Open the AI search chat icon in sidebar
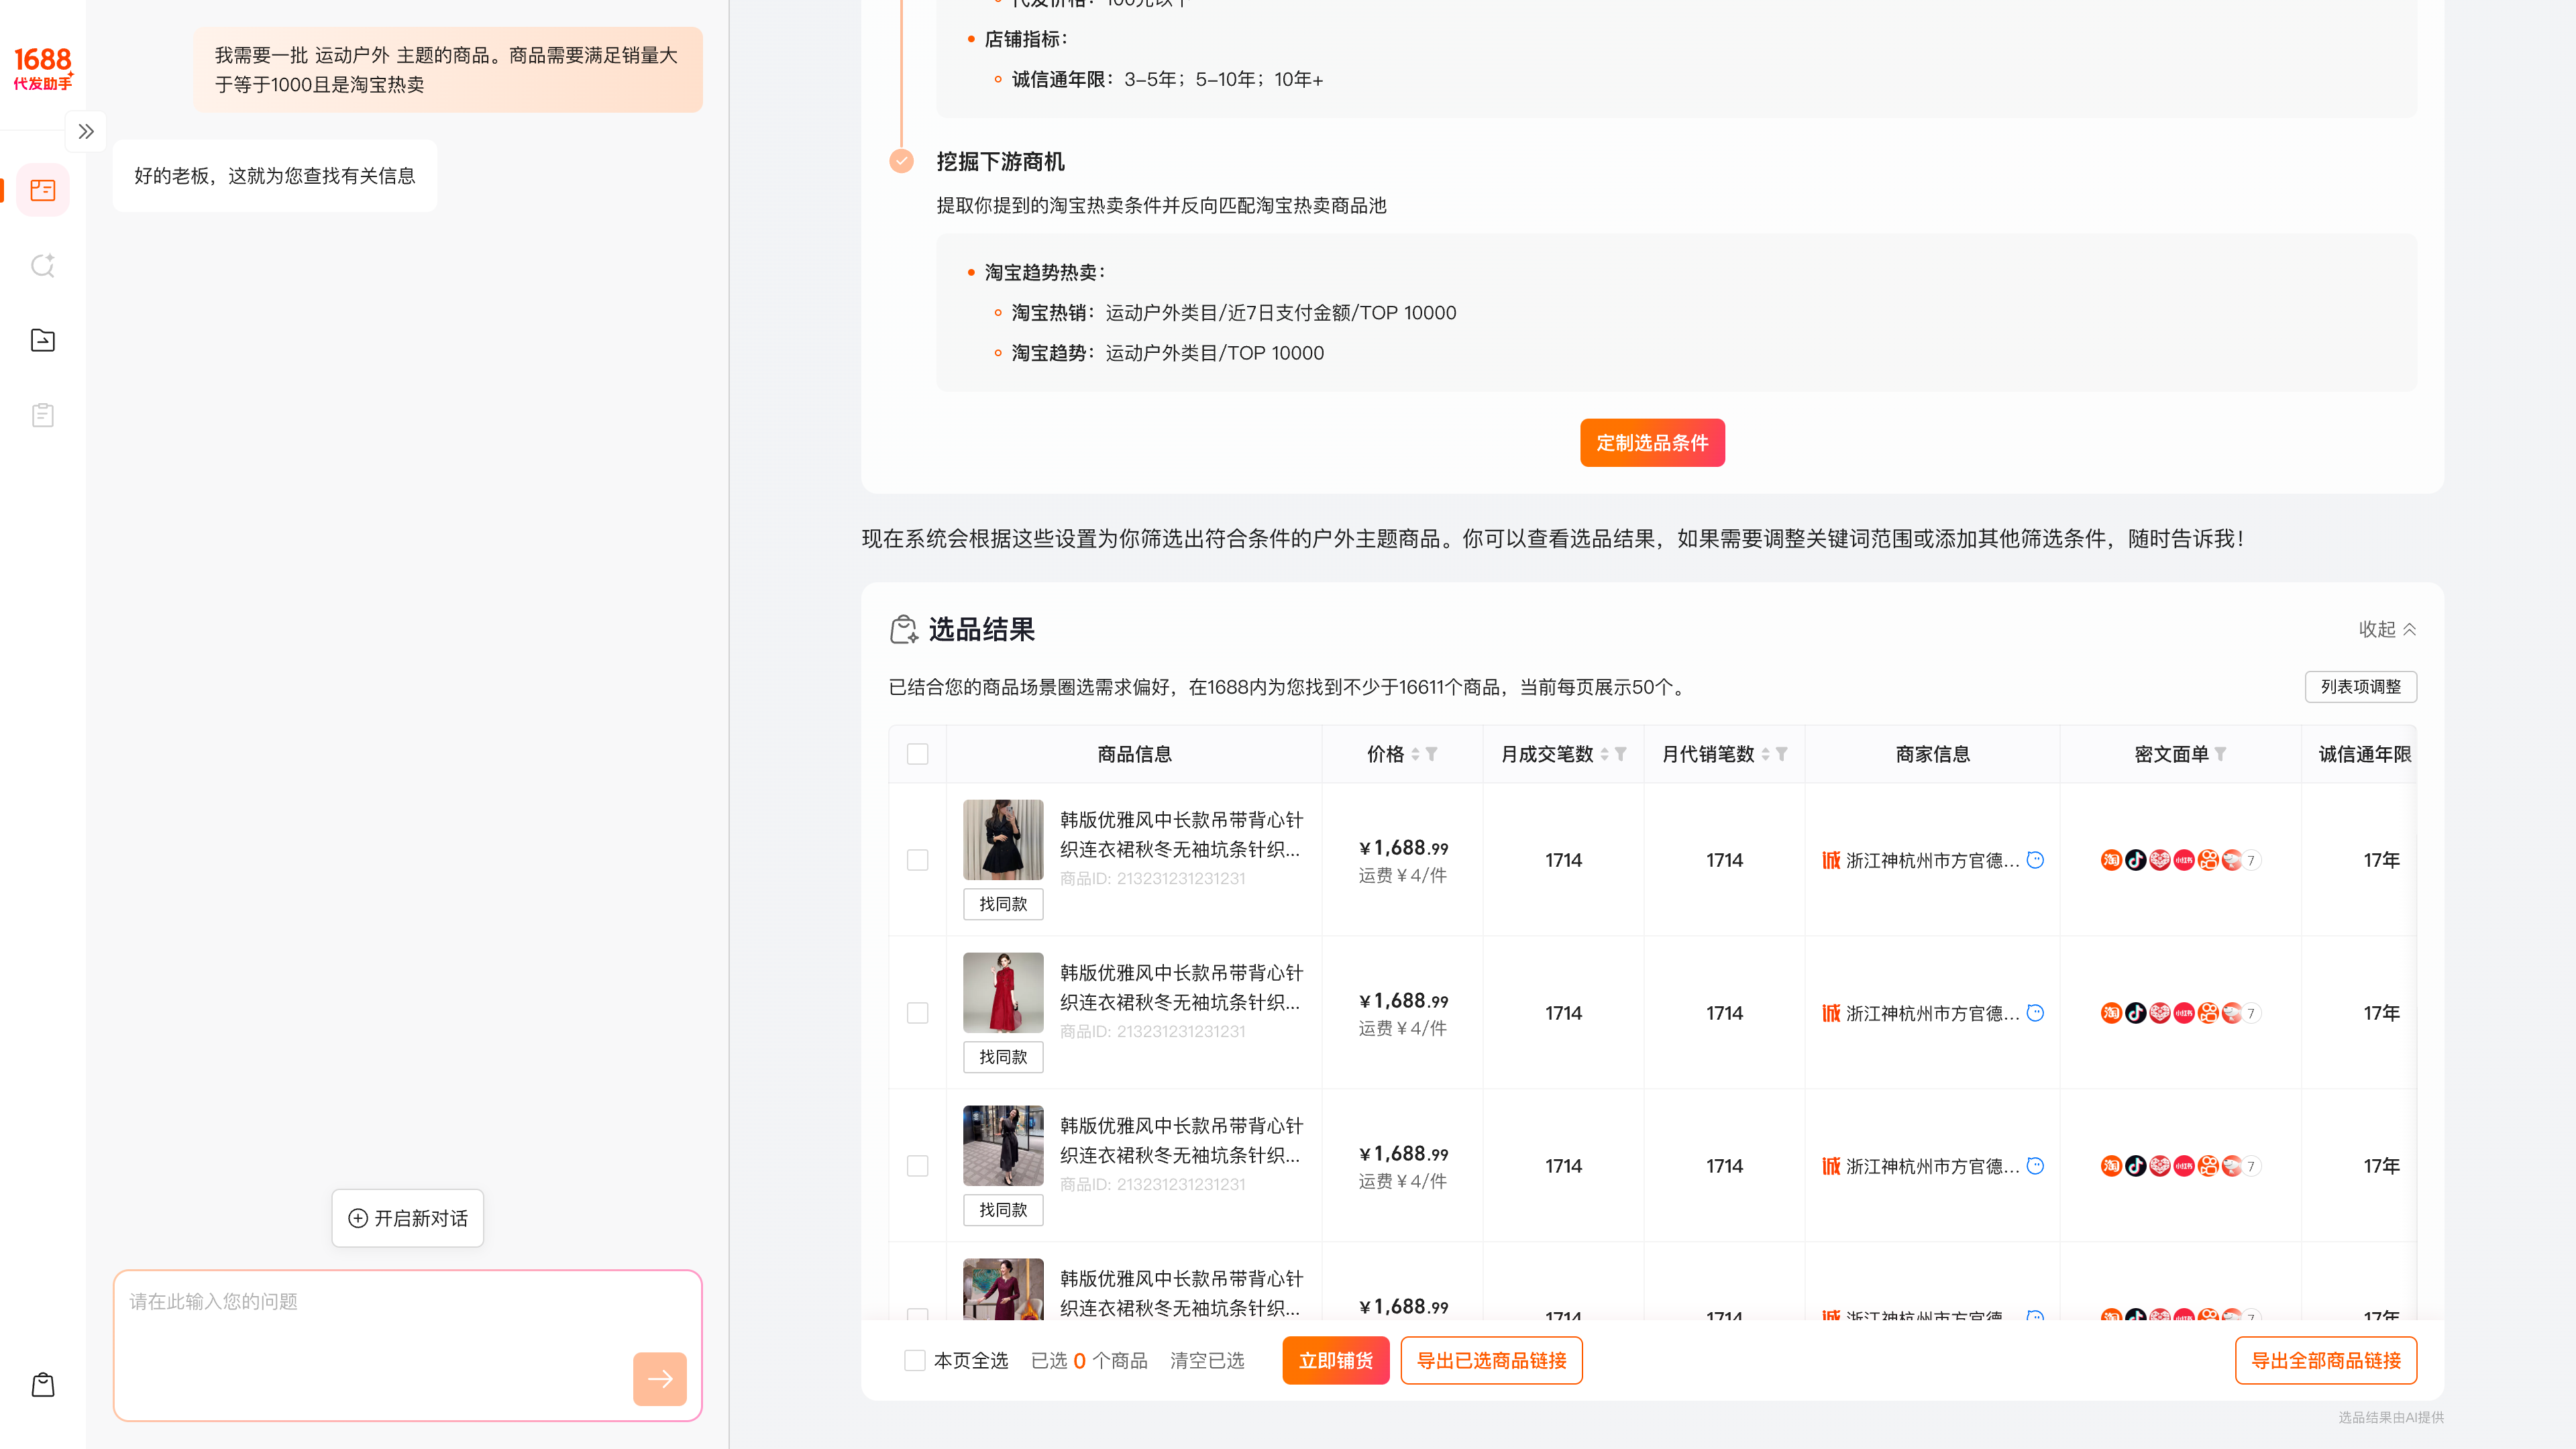 click(43, 265)
